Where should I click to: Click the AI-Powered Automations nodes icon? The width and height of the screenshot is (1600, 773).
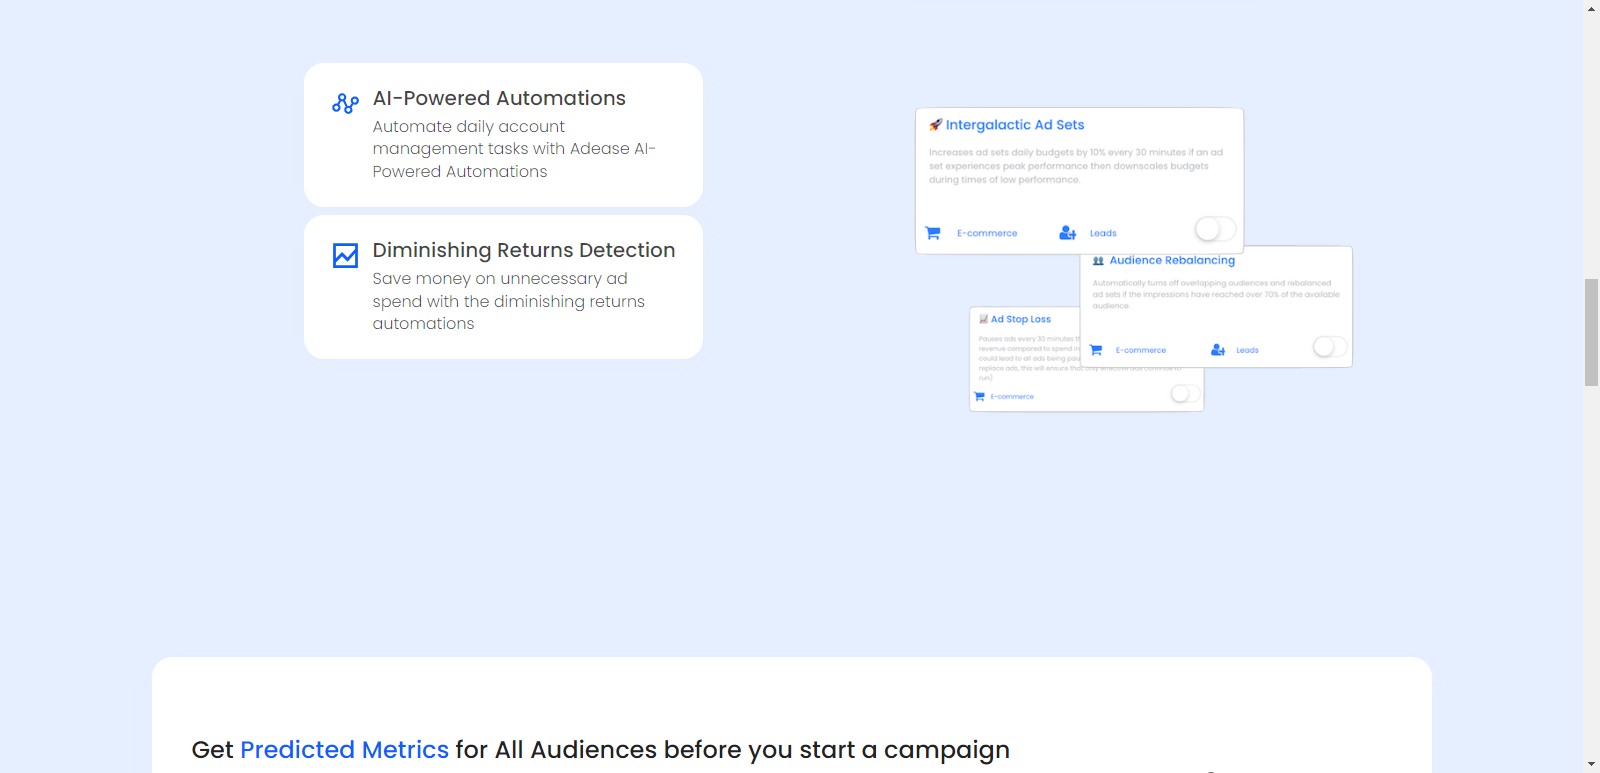coord(346,103)
